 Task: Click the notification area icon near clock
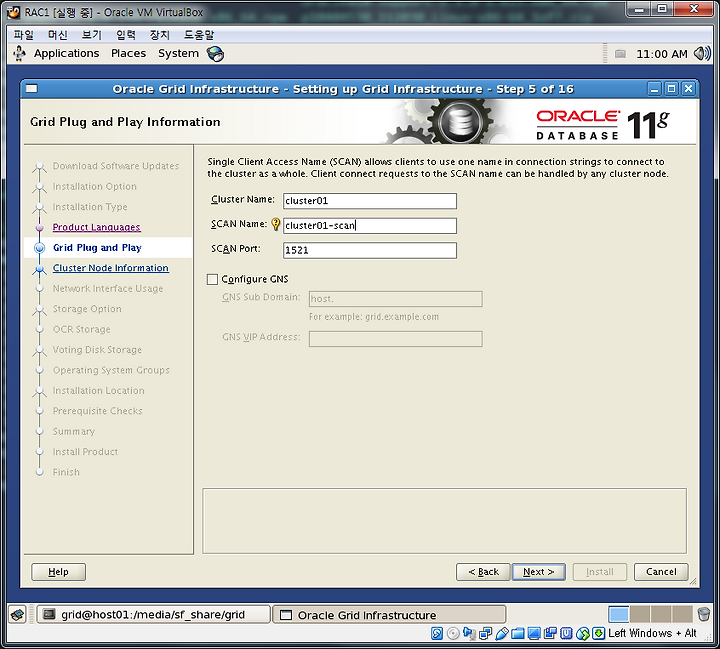(x=620, y=54)
